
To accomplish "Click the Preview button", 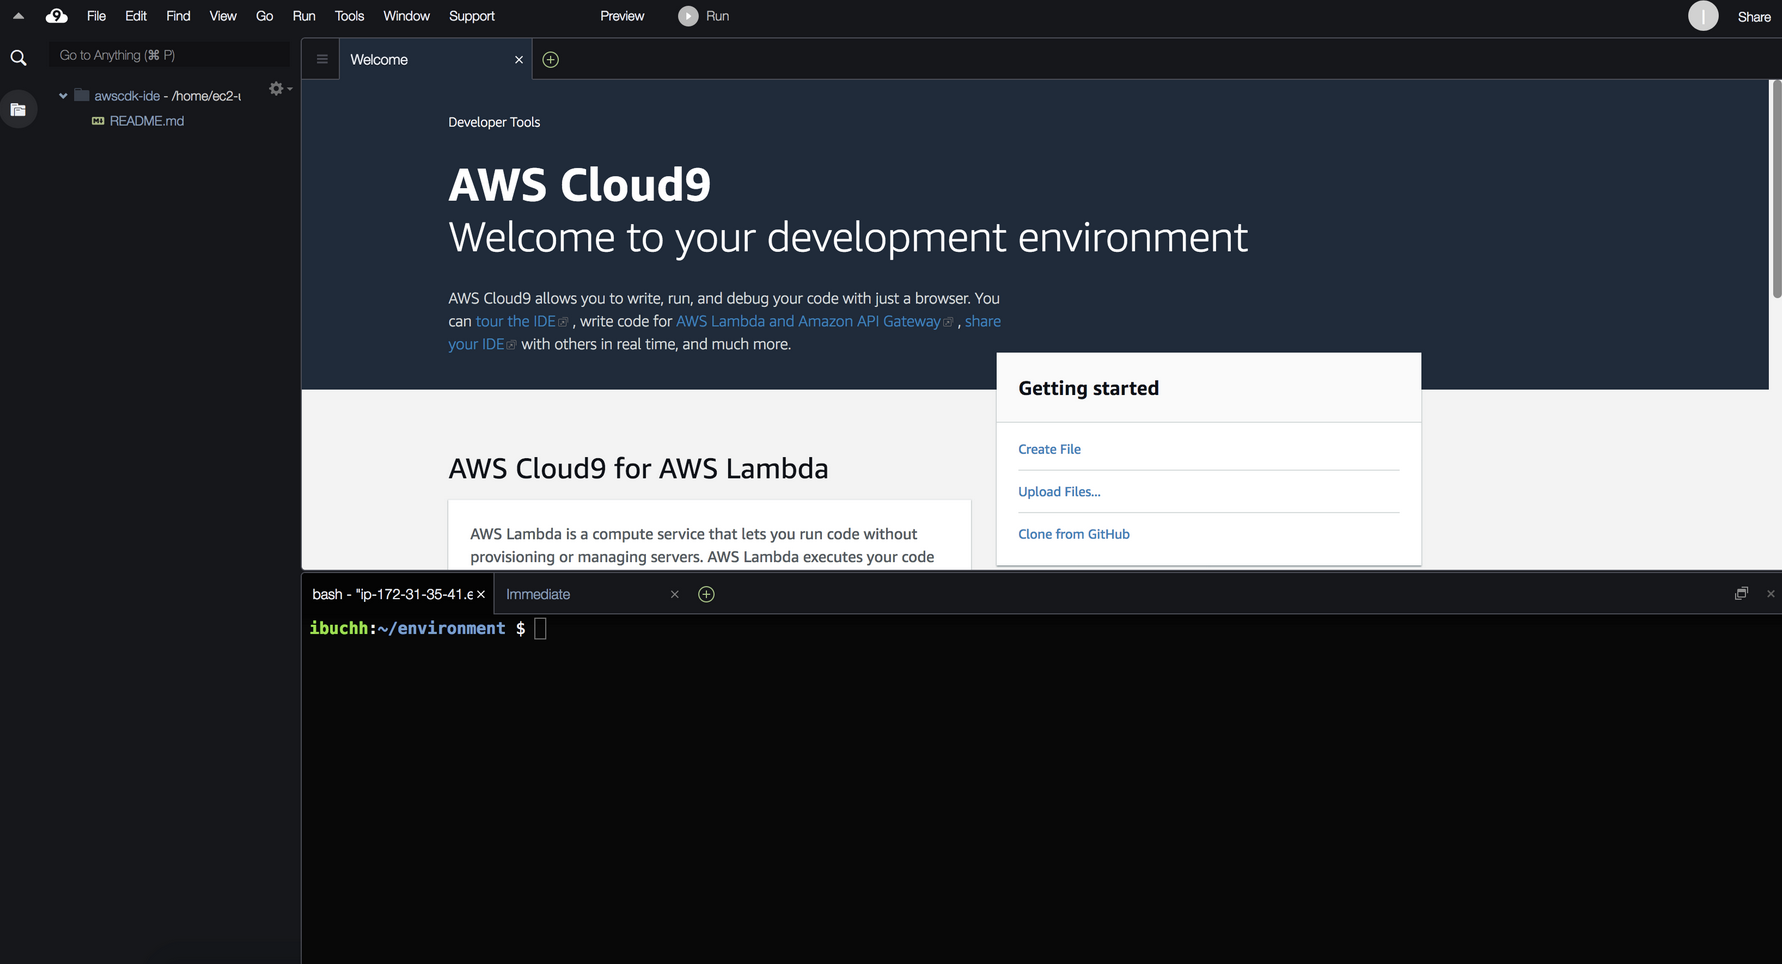I will 622,16.
